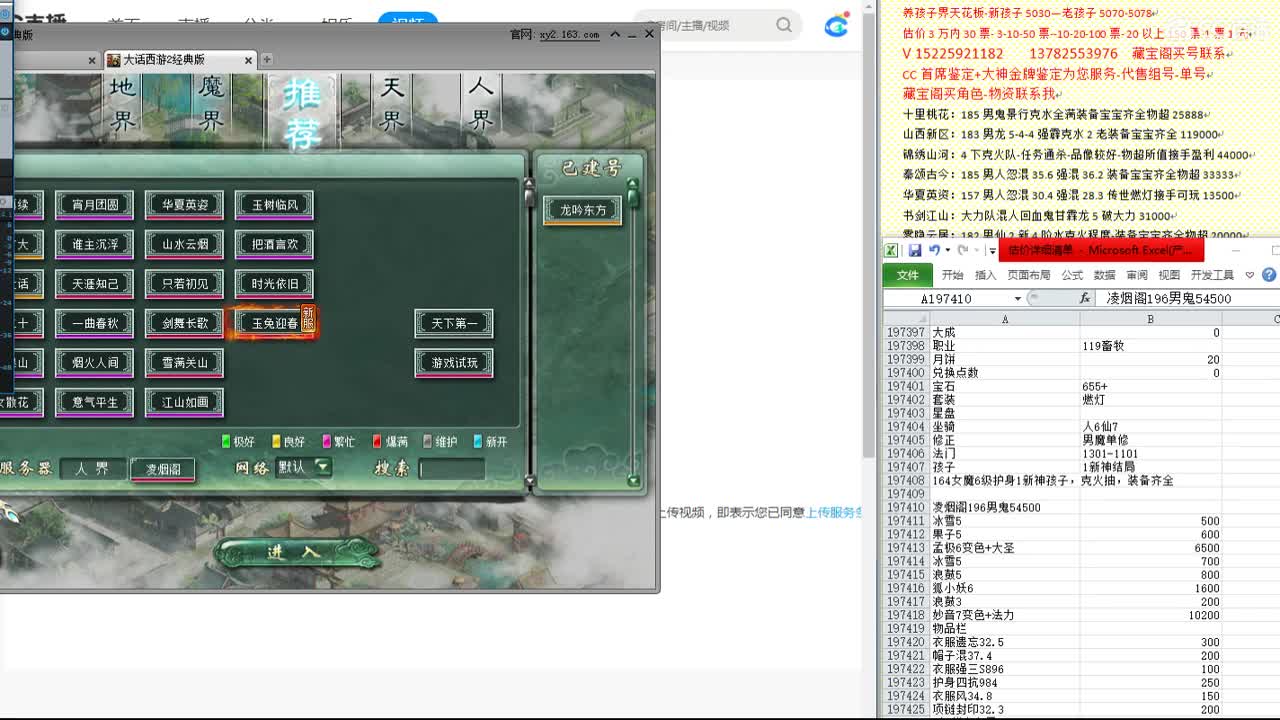The width and height of the screenshot is (1280, 720).
Task: Switch to the 审阅 ribbon tab
Action: click(x=1137, y=275)
